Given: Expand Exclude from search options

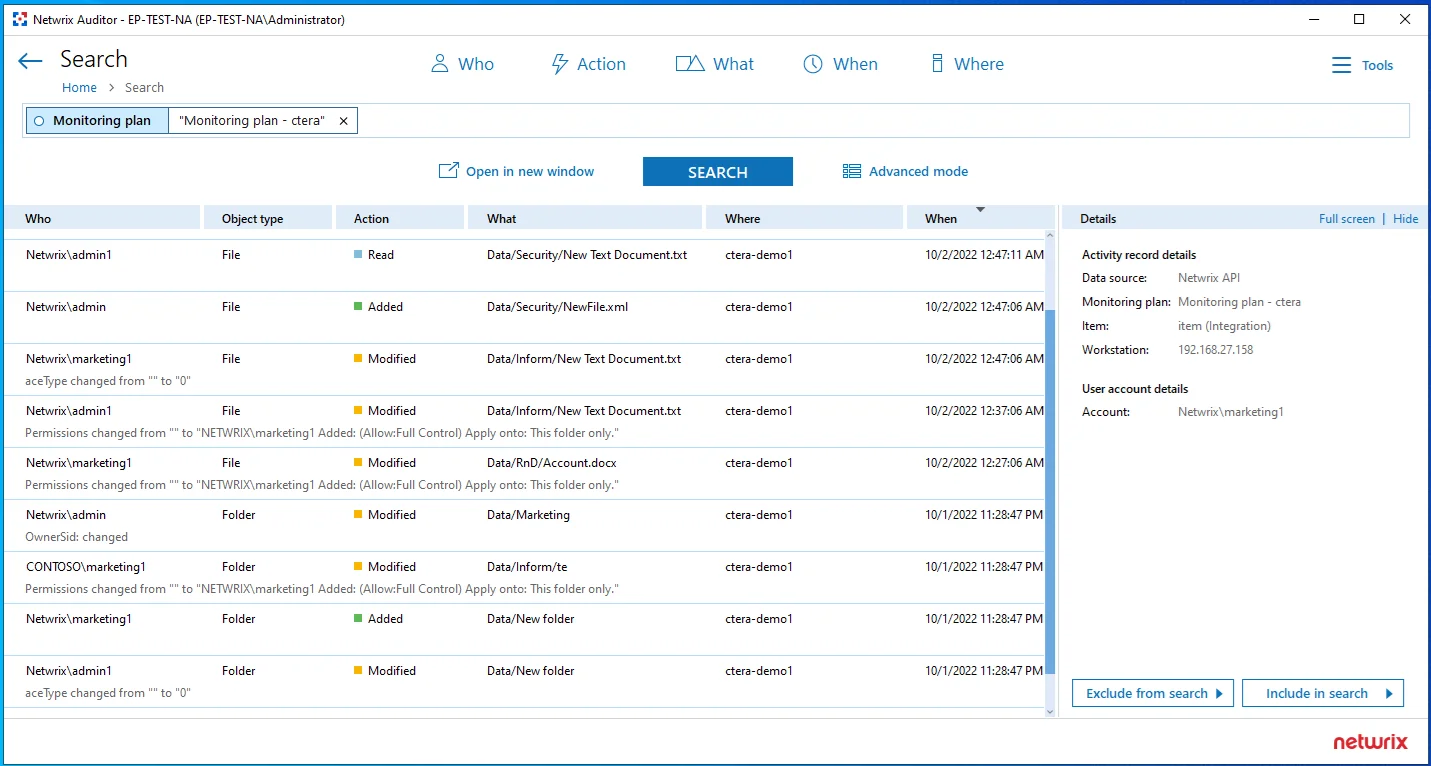Looking at the screenshot, I should [1153, 693].
